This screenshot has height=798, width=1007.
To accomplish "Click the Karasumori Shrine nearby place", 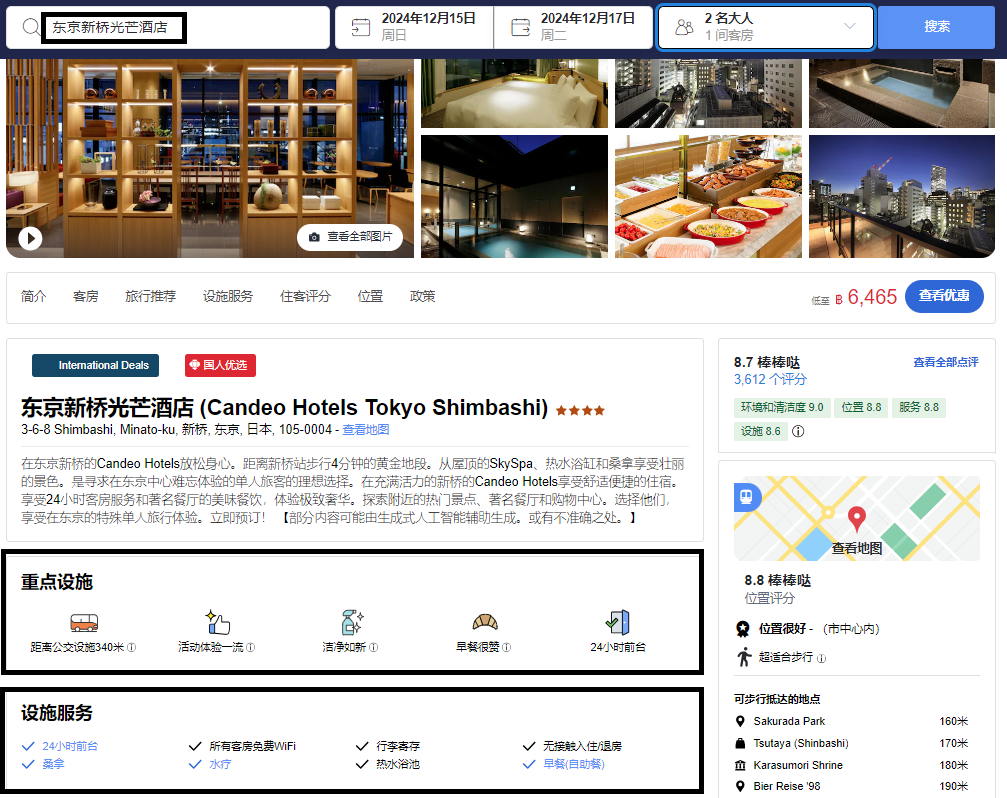I will 798,765.
